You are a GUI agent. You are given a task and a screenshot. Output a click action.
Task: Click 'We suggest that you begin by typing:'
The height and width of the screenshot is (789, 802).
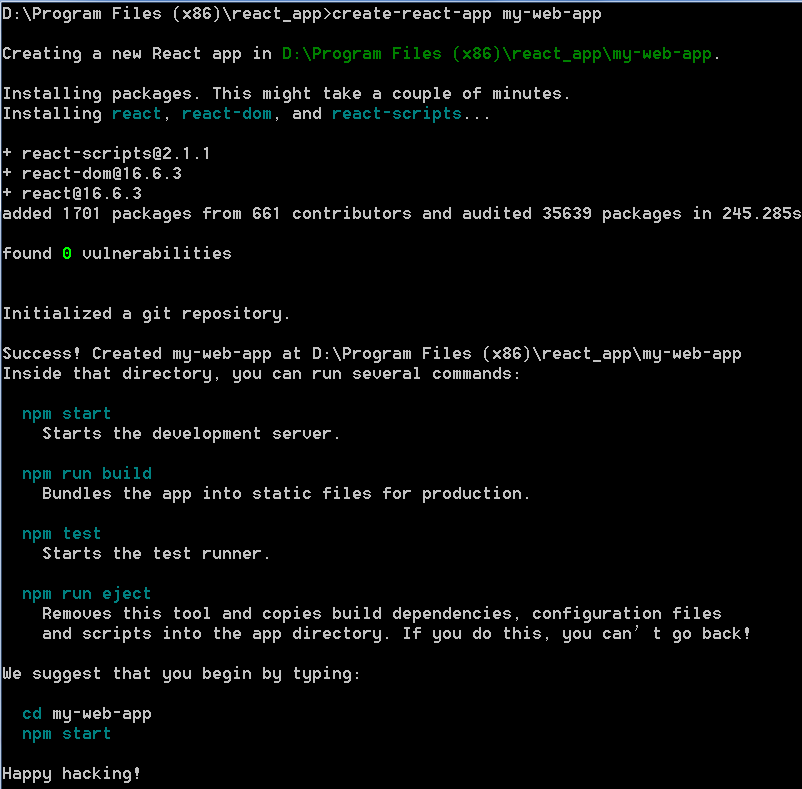click(x=182, y=673)
